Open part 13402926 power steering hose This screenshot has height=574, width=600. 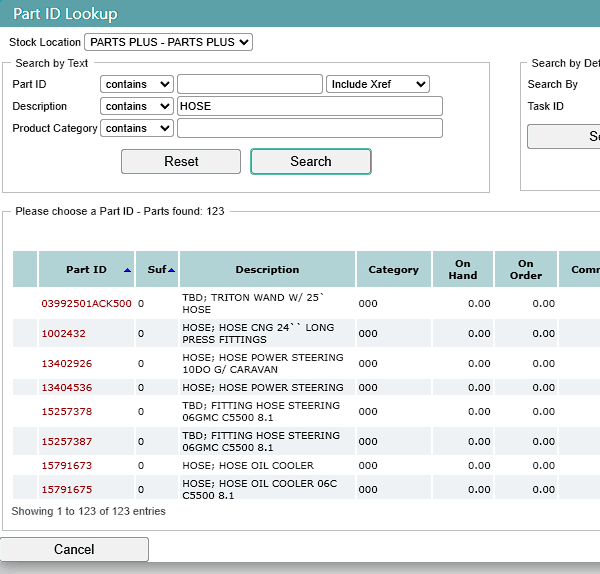pyautogui.click(x=67, y=363)
